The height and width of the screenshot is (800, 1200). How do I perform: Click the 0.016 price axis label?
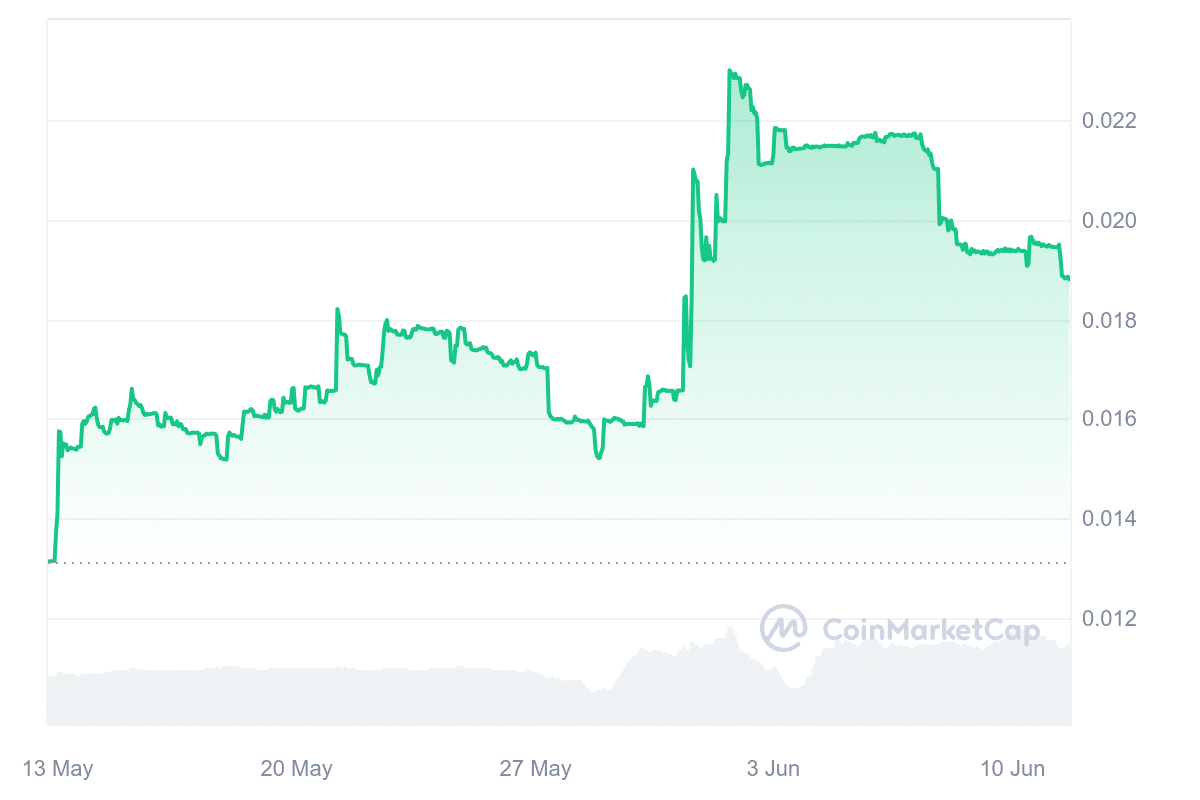point(1110,419)
